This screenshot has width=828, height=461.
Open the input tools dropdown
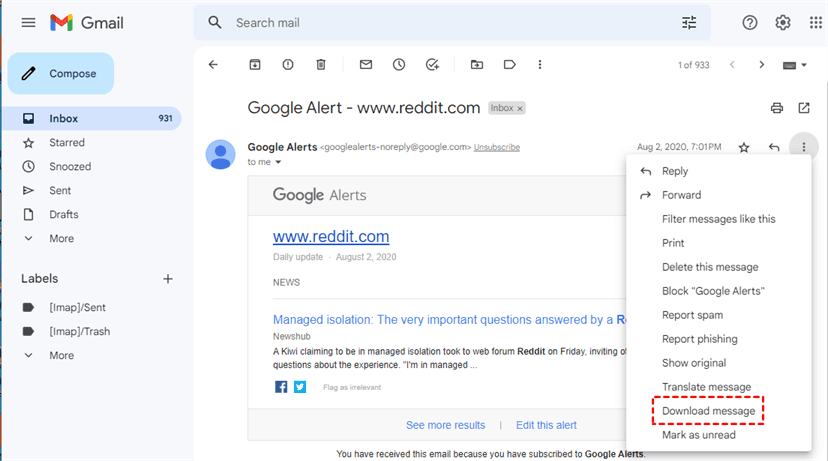[x=793, y=65]
